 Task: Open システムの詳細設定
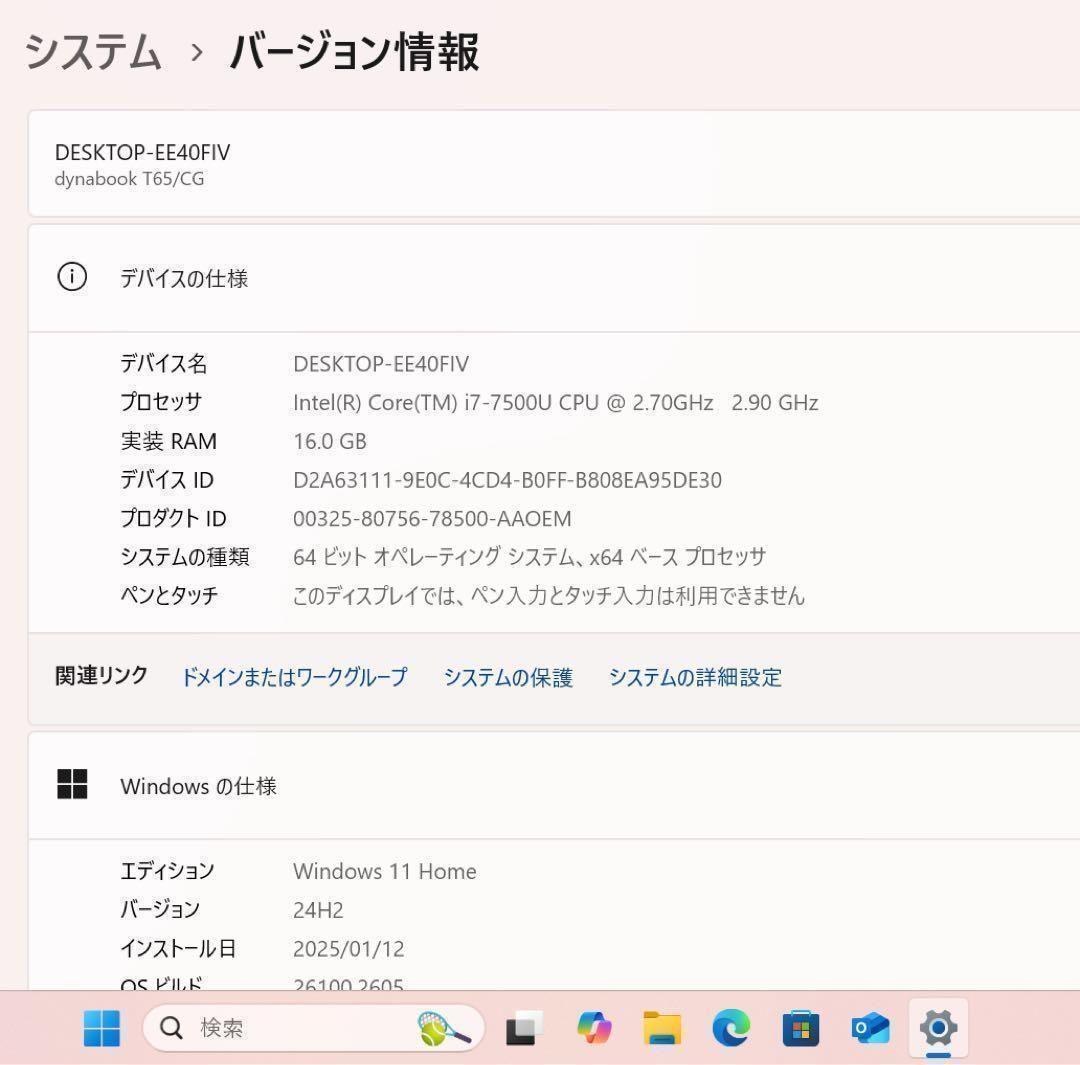(696, 677)
